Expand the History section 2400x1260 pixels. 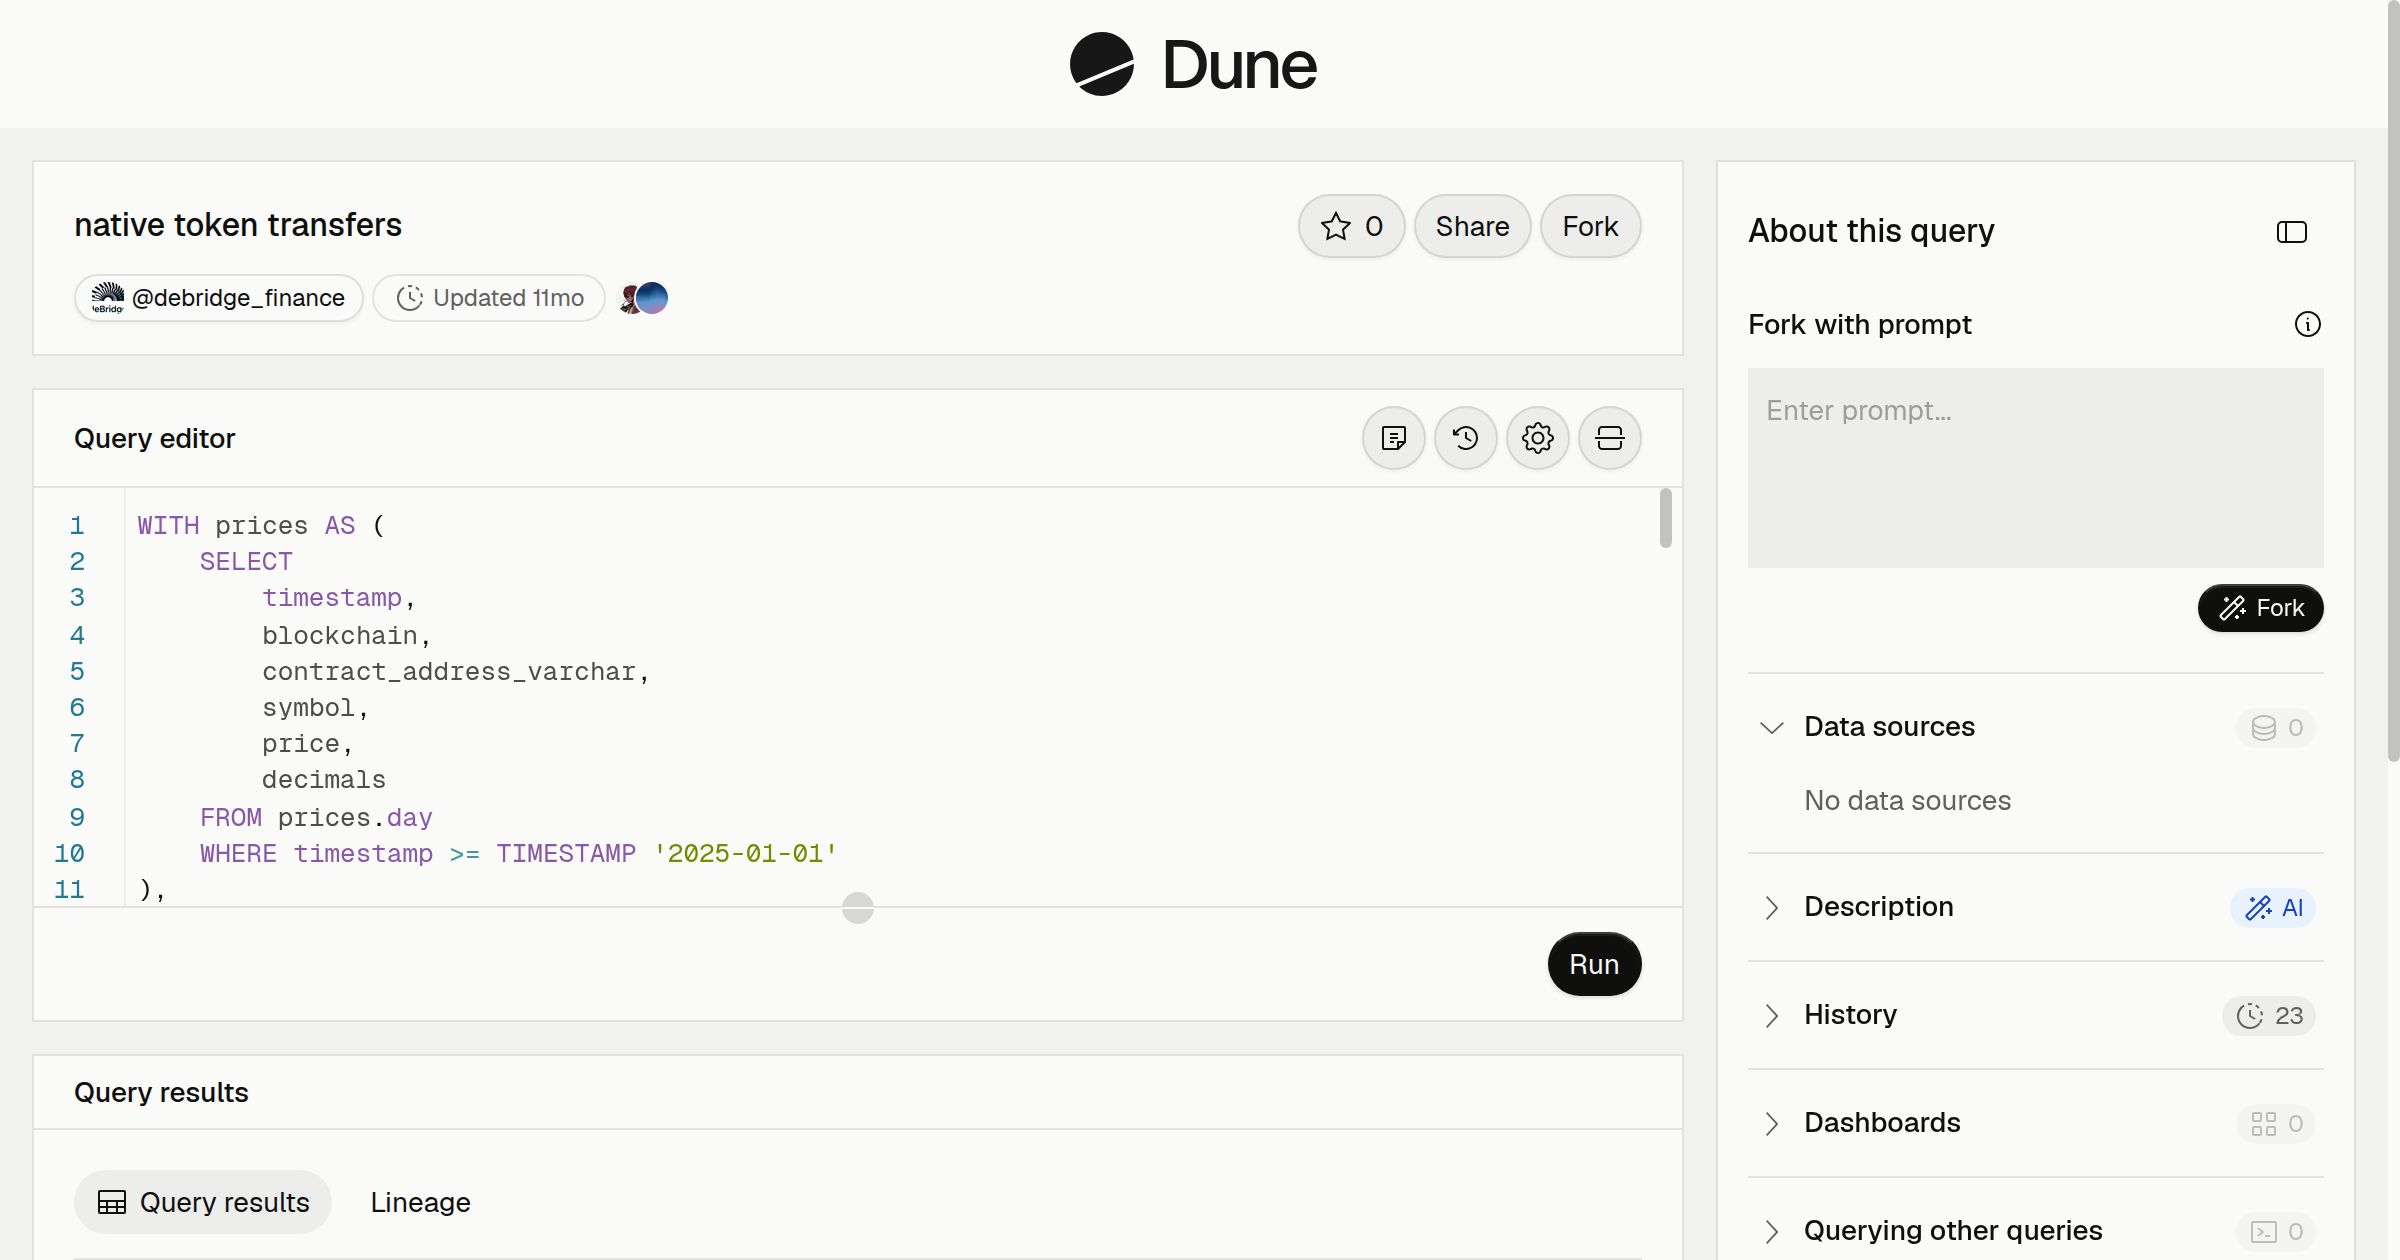[x=1771, y=1015]
